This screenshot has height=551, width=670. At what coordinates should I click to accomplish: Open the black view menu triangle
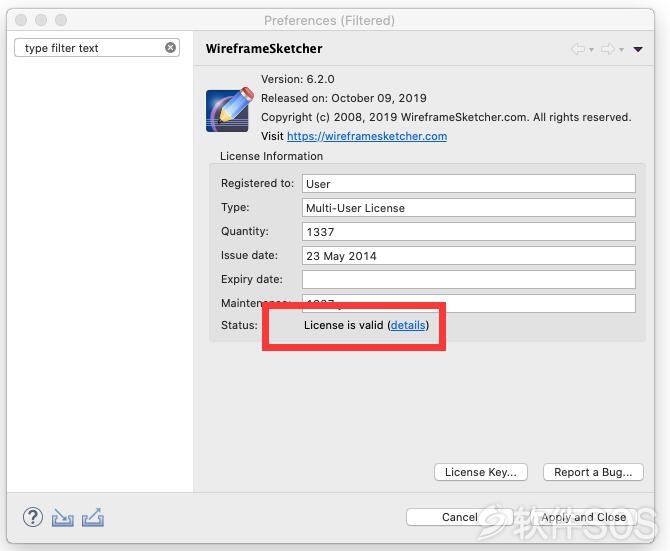638,50
